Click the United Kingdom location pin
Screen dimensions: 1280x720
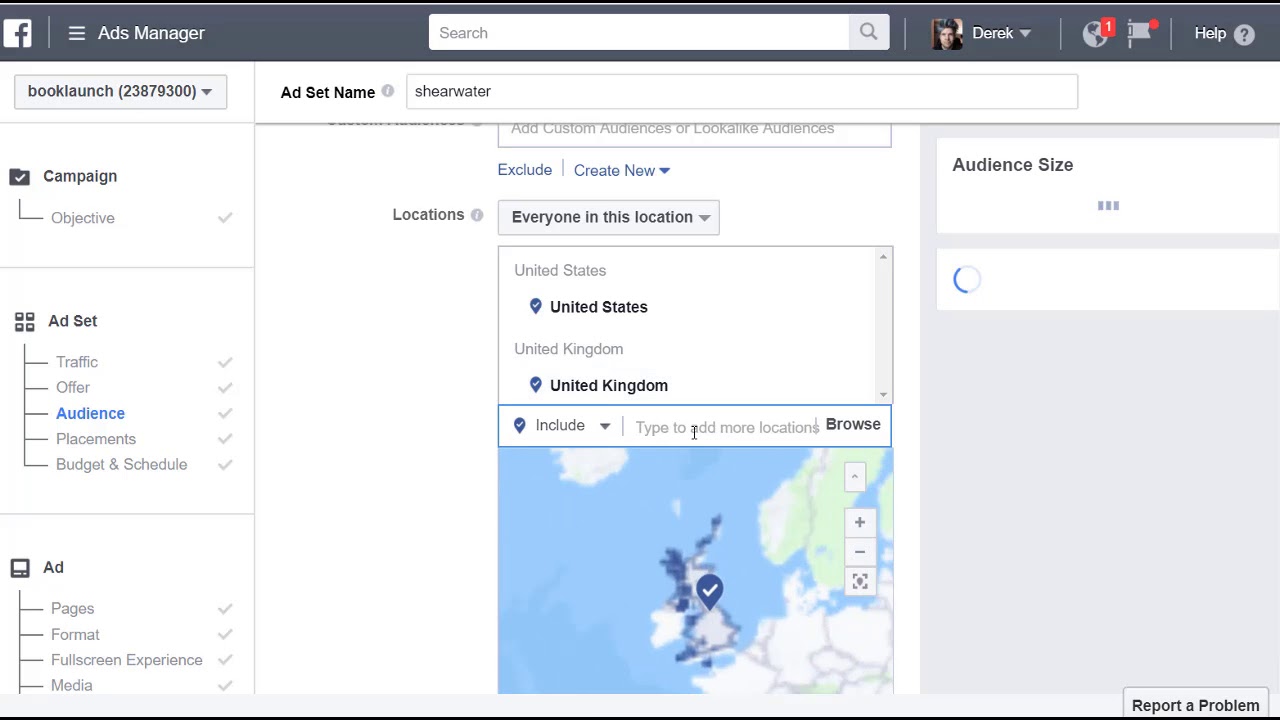[536, 384]
